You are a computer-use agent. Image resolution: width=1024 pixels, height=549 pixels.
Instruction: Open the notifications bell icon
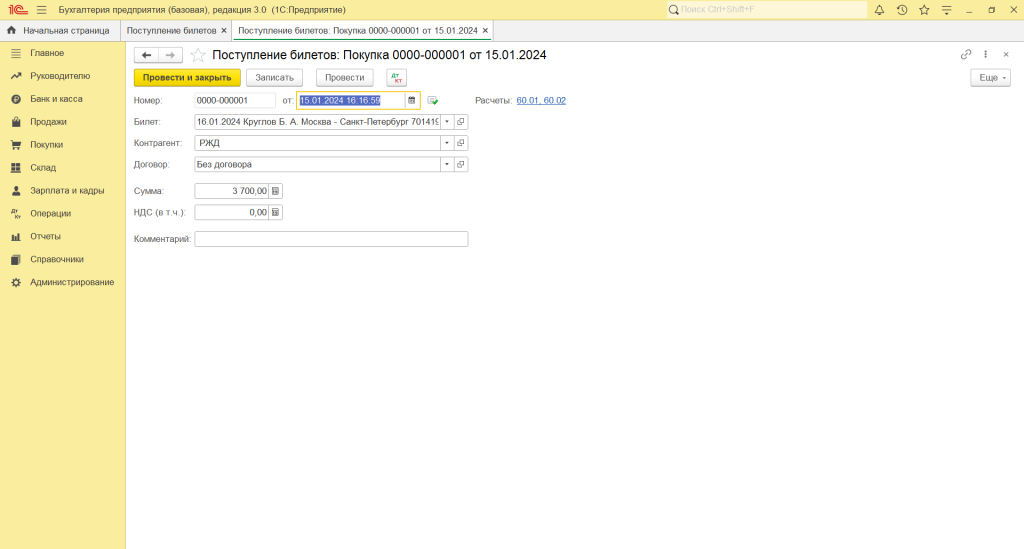879,10
